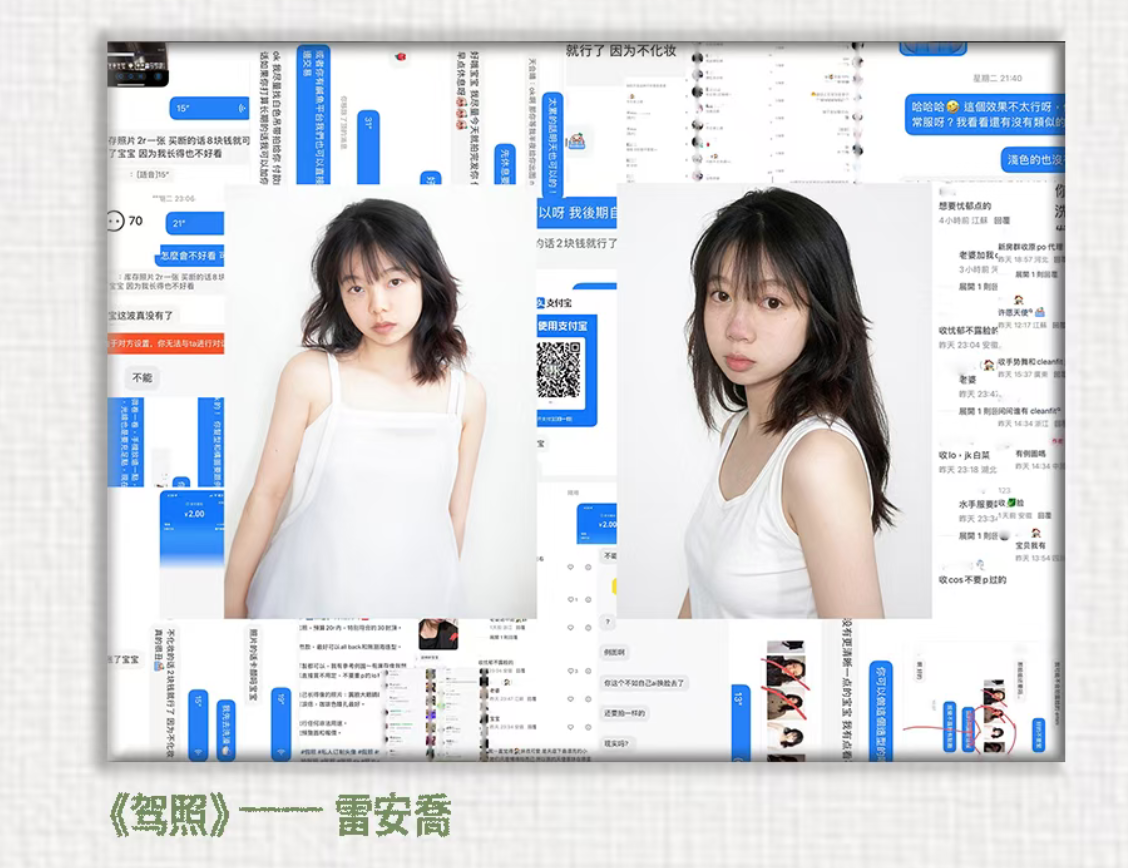This screenshot has height=868, width=1128.
Task: Click the '宝这波真没有了' message
Action: tap(141, 316)
